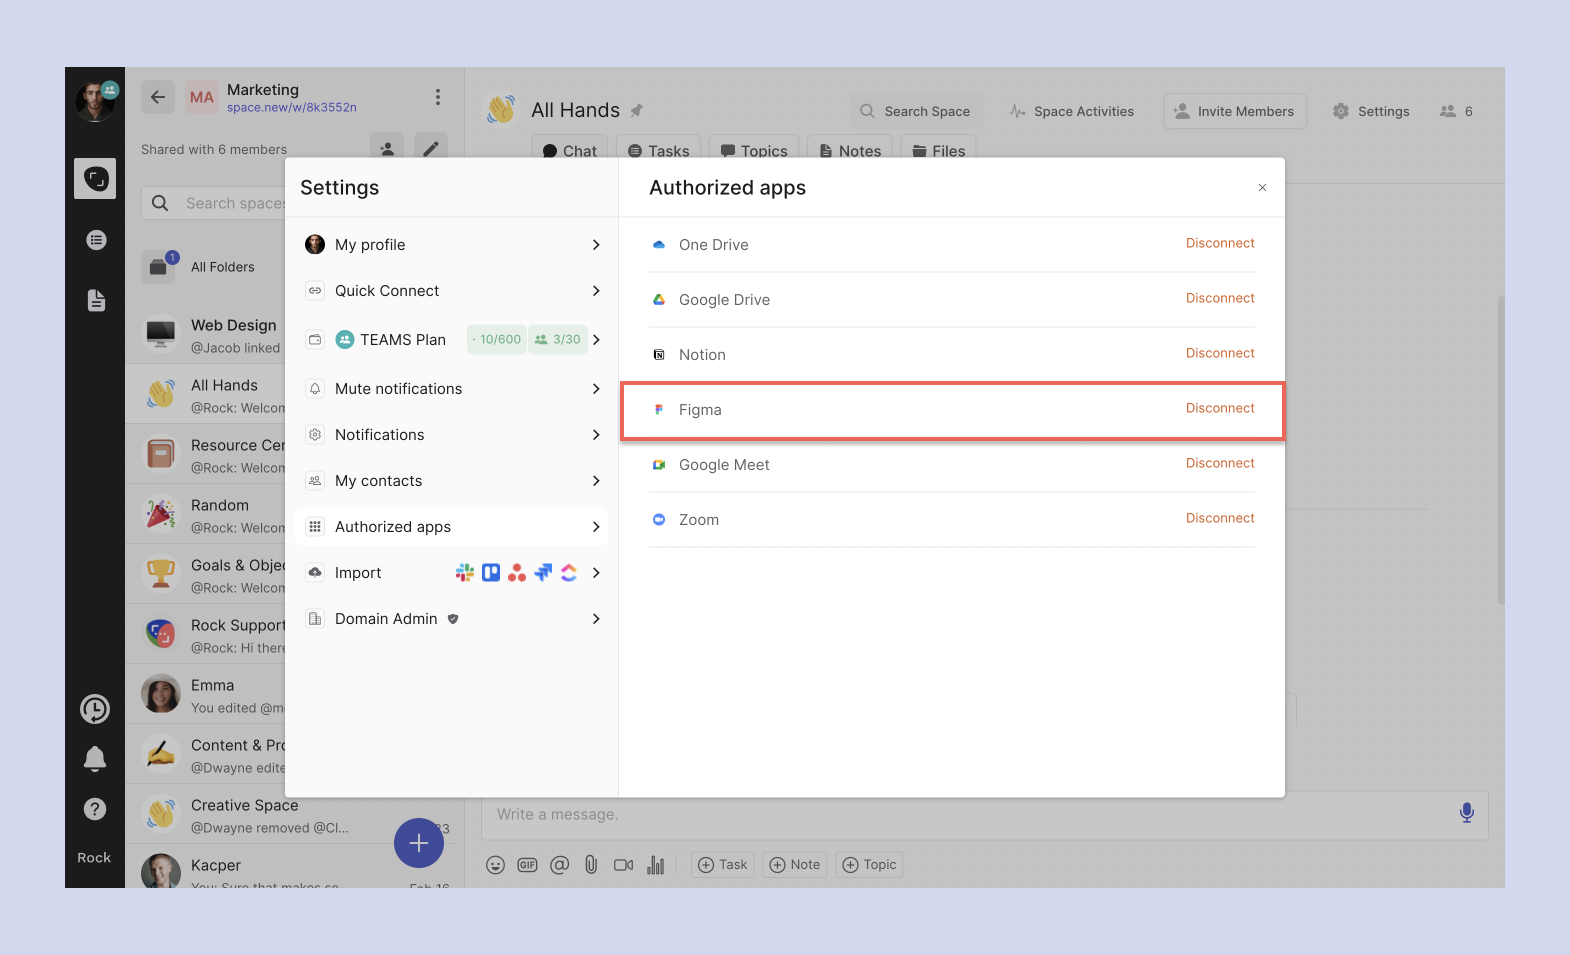Open Space Activities

(1072, 111)
